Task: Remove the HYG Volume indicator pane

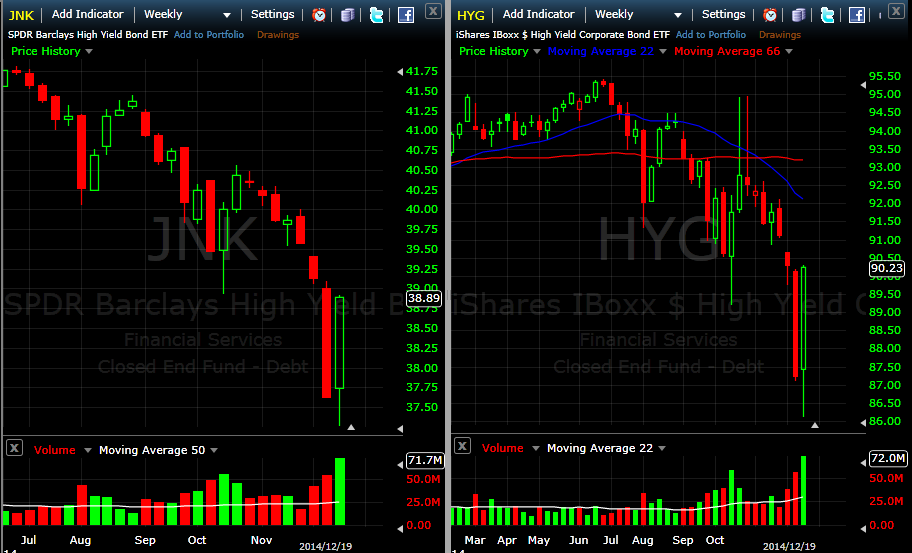Action: point(462,446)
